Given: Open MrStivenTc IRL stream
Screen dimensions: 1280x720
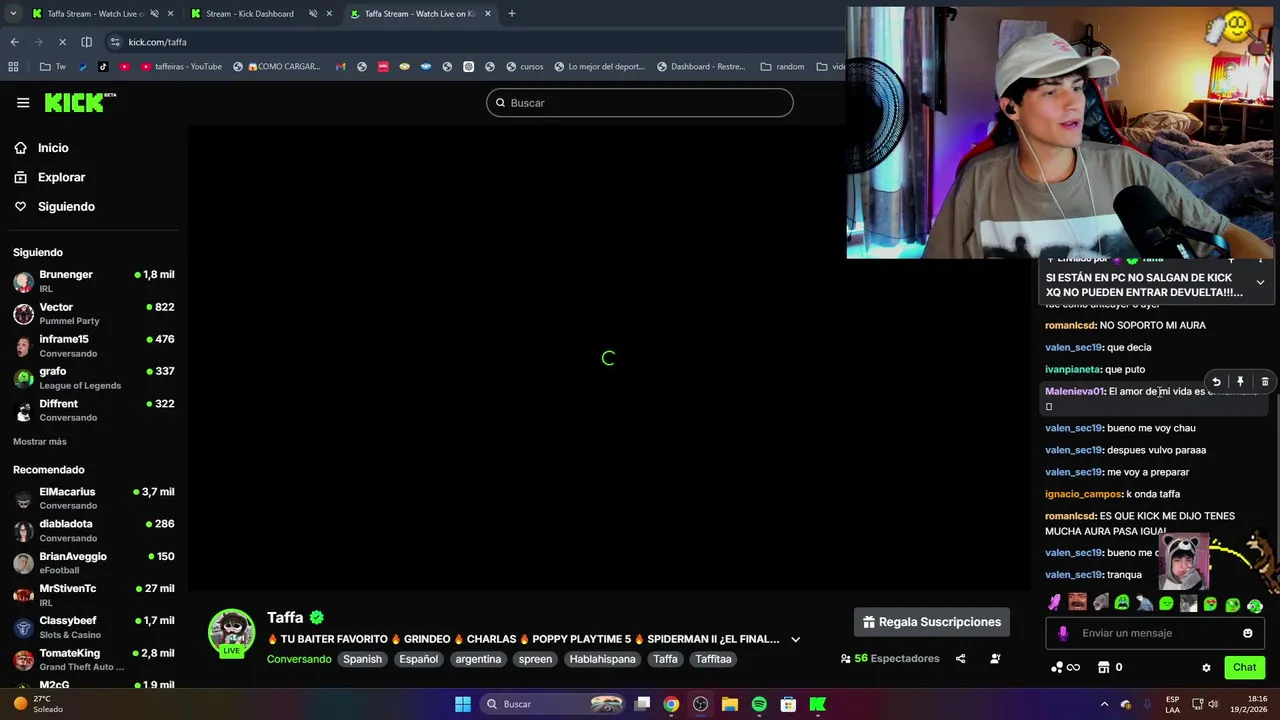Looking at the screenshot, I should 94,595.
